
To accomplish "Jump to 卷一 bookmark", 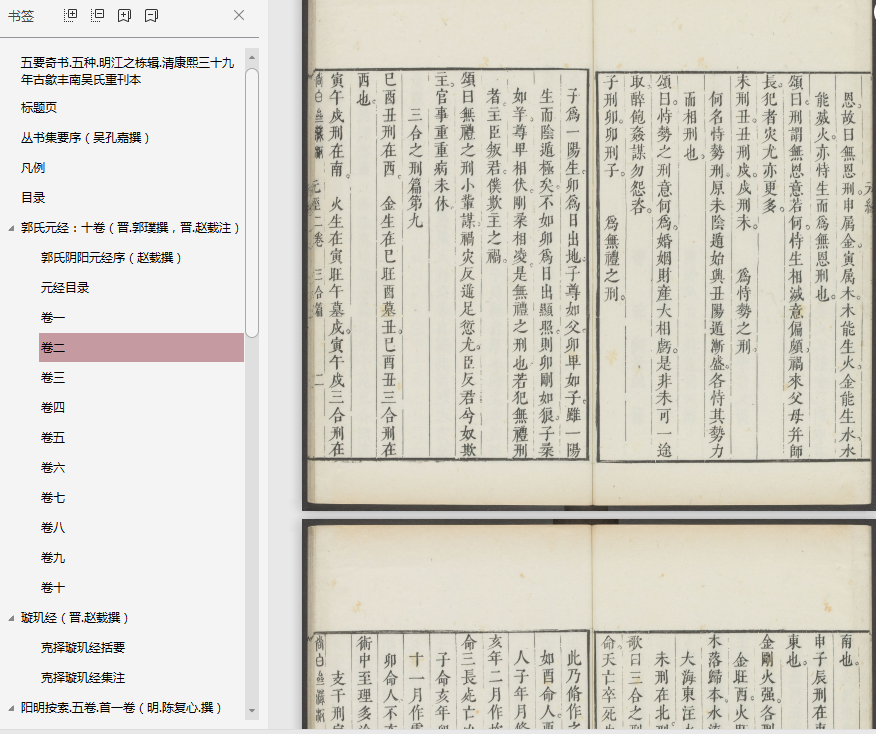I will coord(53,318).
